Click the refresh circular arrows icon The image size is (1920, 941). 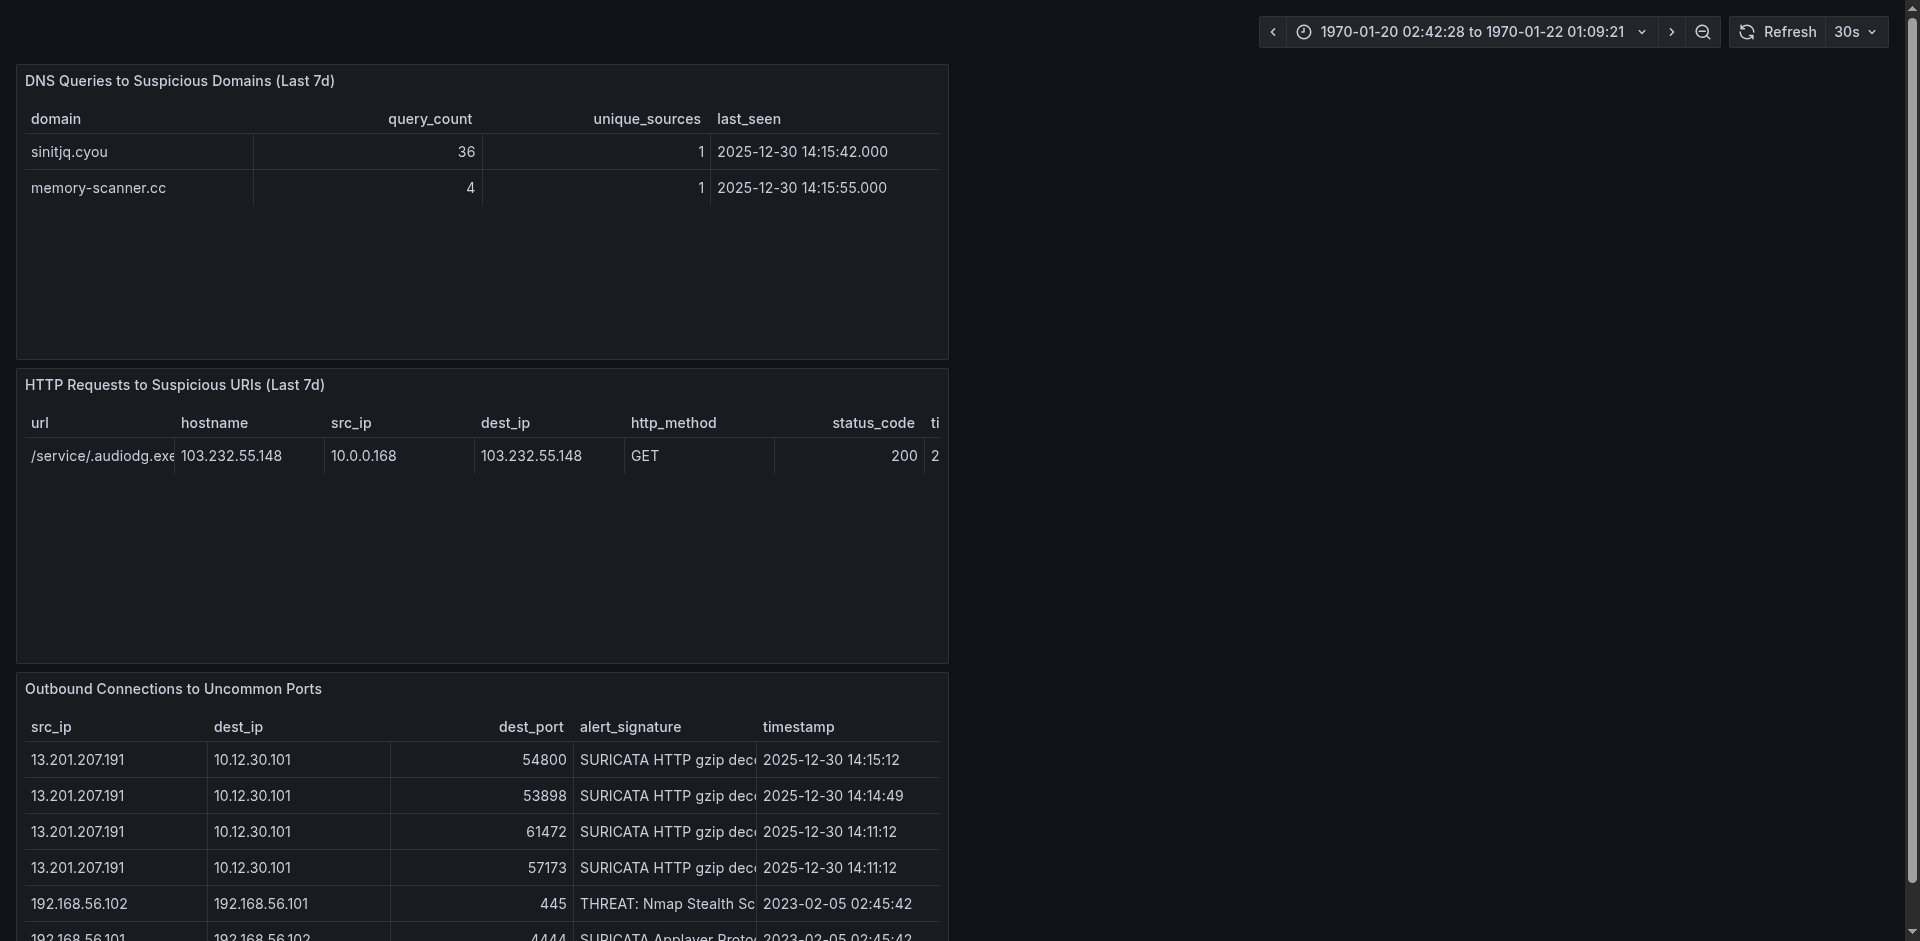tap(1747, 32)
